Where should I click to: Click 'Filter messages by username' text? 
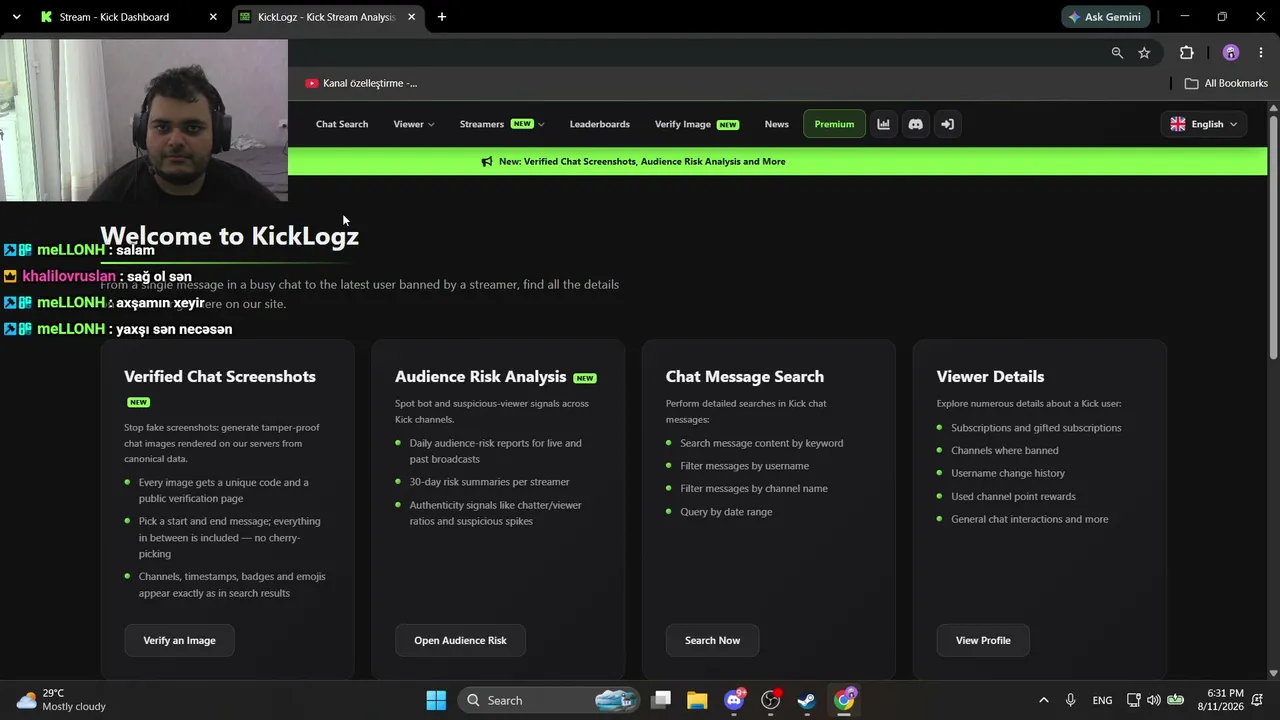[744, 466]
